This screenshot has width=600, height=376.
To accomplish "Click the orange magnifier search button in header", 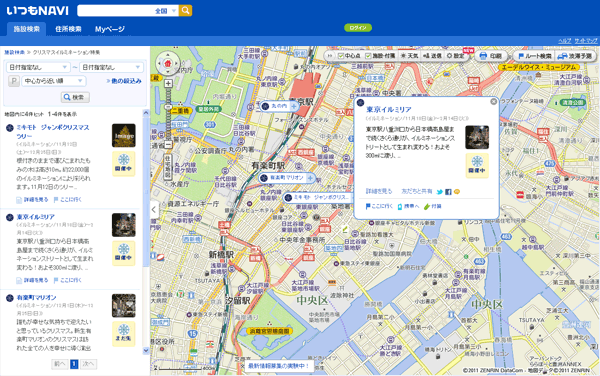I will click(x=186, y=11).
